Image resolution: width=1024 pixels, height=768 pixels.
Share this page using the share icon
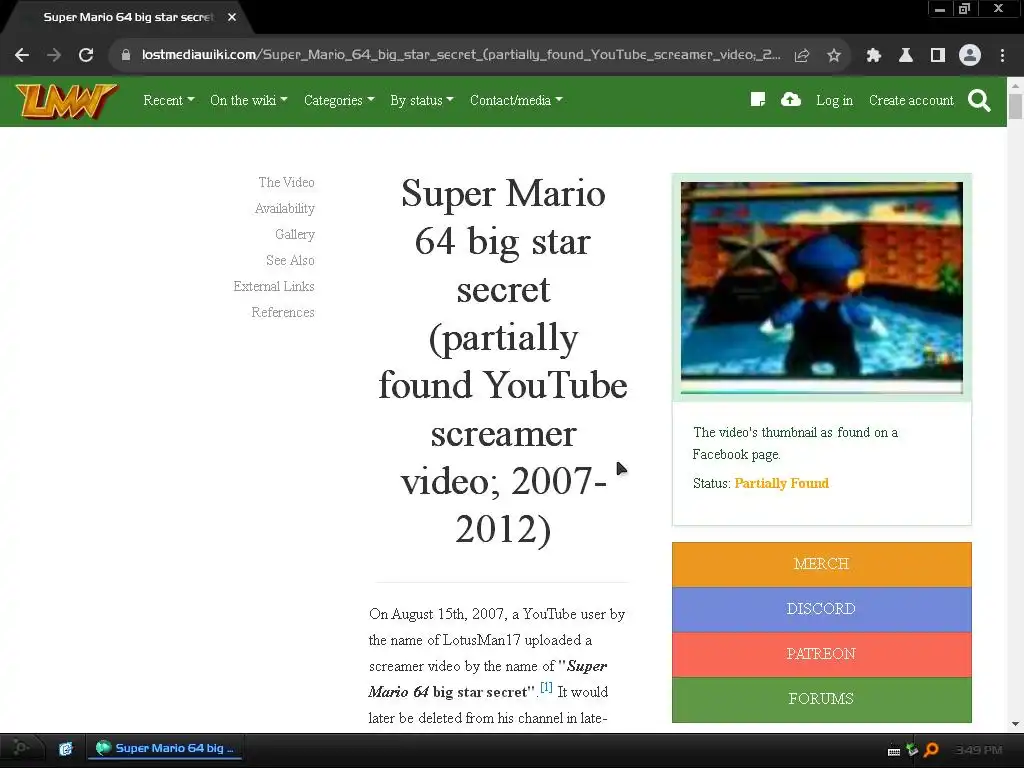[802, 56]
